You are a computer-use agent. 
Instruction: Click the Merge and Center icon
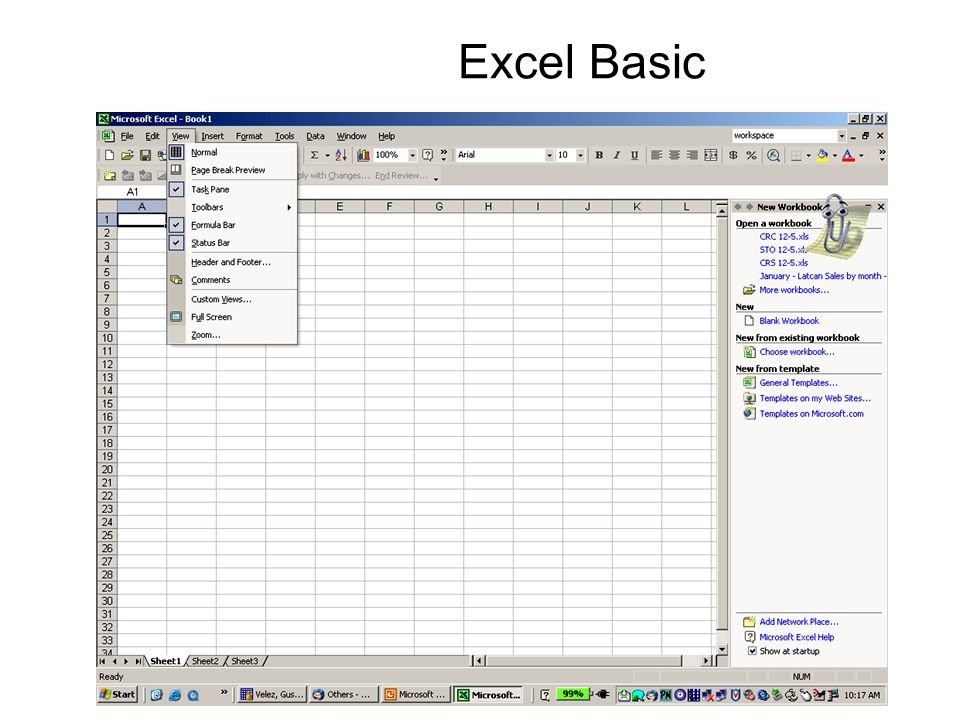coord(710,156)
